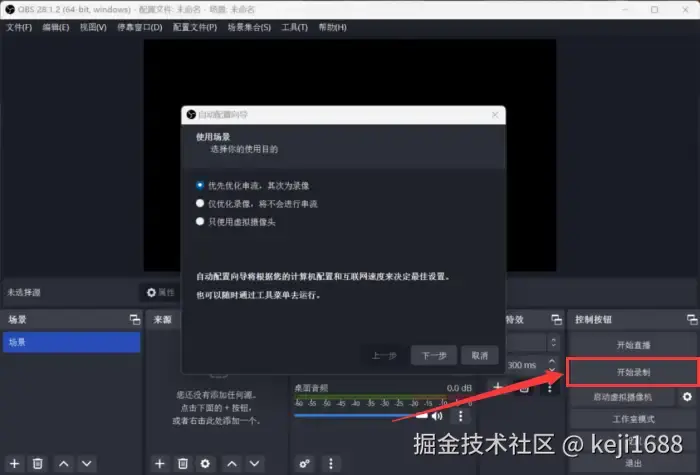Open the Tools (工具) menu
This screenshot has height=475, width=700.
point(294,27)
